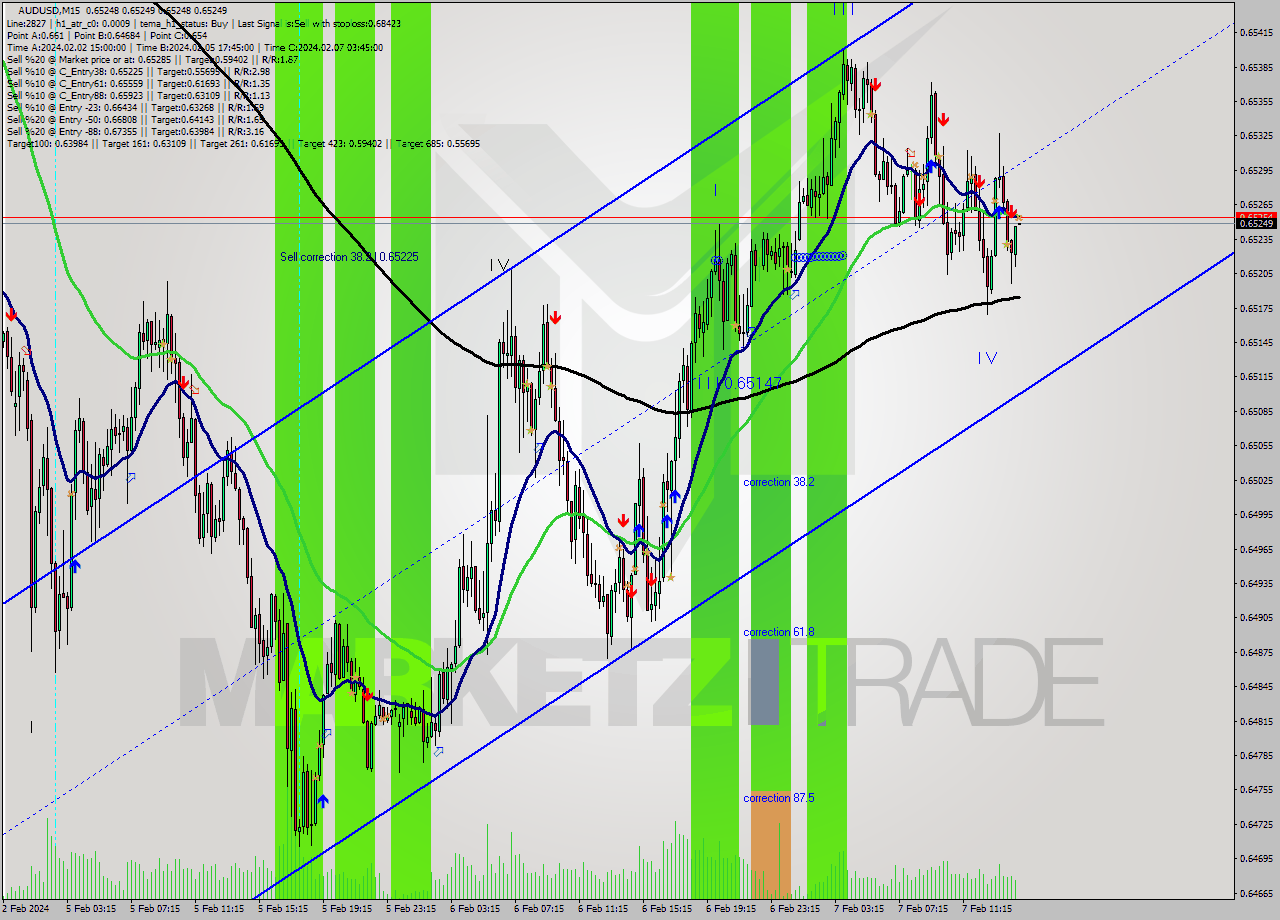
Task: Click the 0.64965 price axis label
Action: click(x=1256, y=549)
